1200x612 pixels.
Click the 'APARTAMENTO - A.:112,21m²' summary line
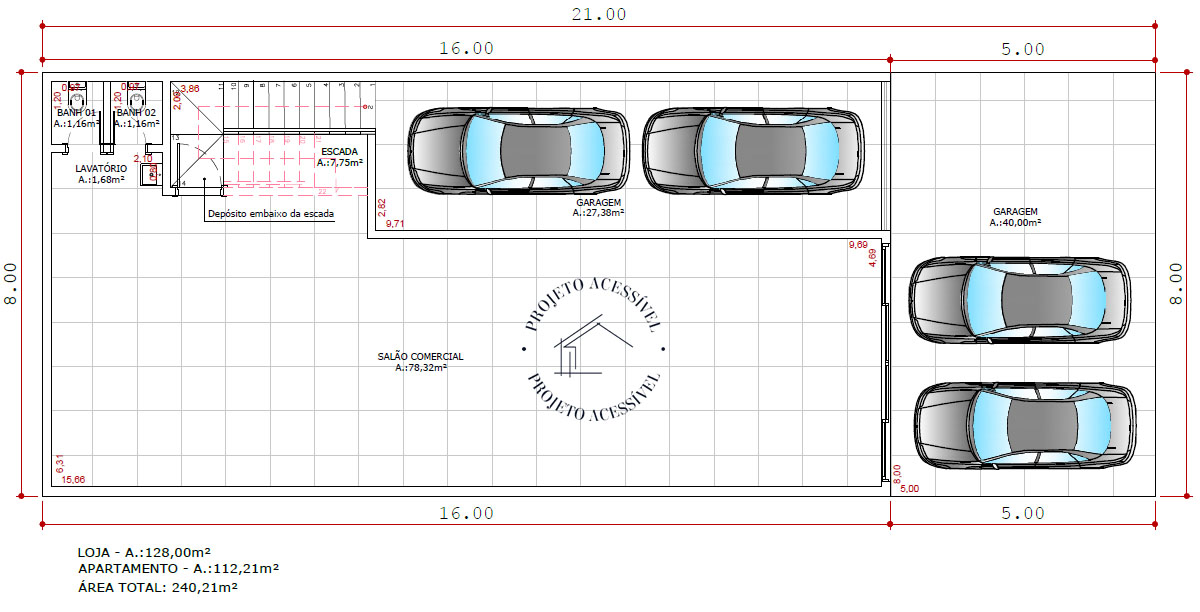(x=178, y=568)
